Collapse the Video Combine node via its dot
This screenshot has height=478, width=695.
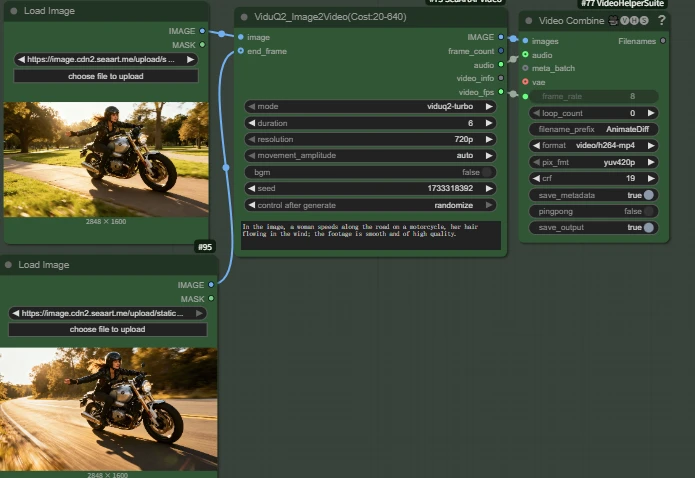(x=527, y=21)
